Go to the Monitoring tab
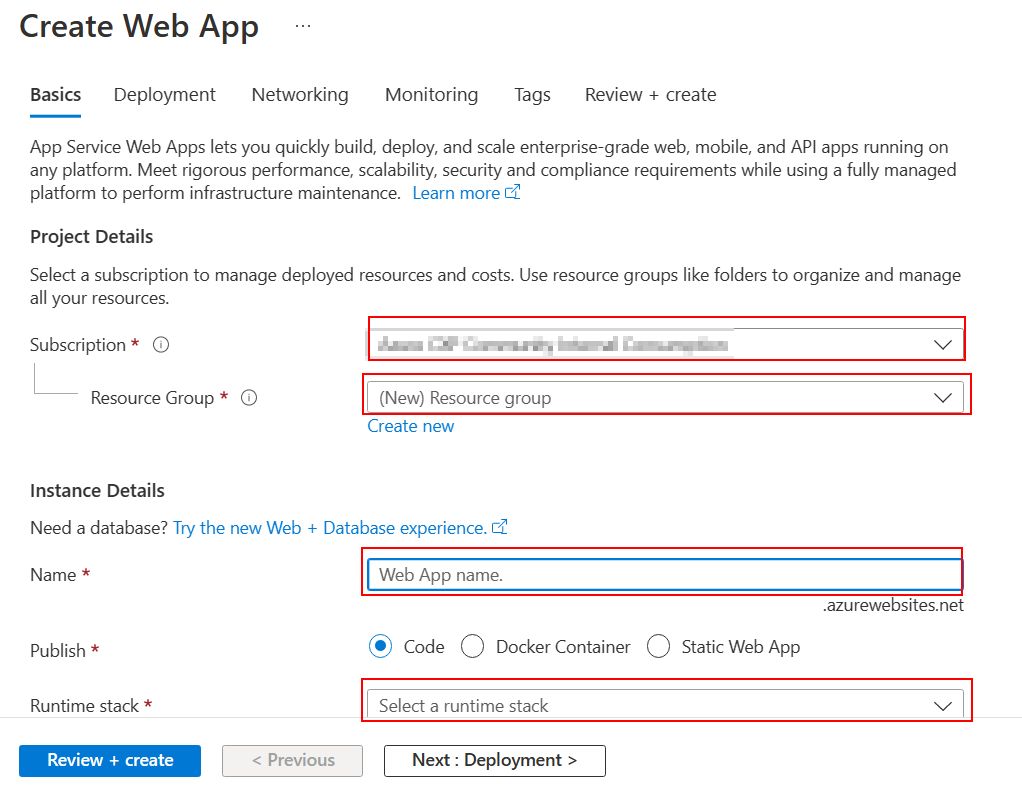The width and height of the screenshot is (1022, 800). pyautogui.click(x=431, y=95)
